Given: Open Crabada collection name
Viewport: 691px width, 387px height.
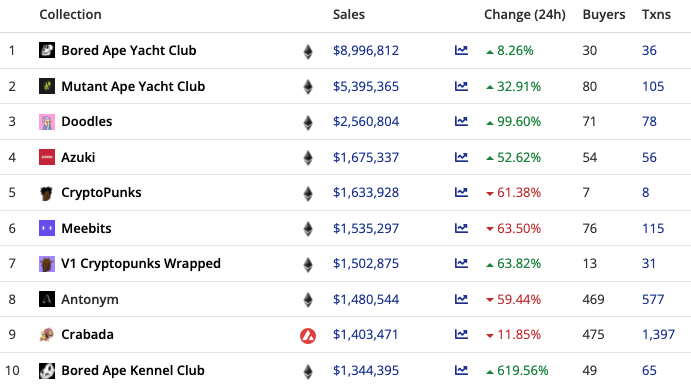Looking at the screenshot, I should 87,334.
